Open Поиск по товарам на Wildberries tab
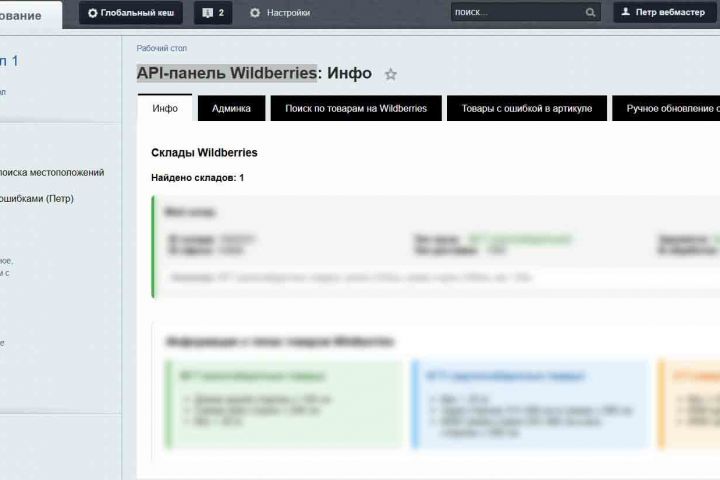 (x=356, y=108)
